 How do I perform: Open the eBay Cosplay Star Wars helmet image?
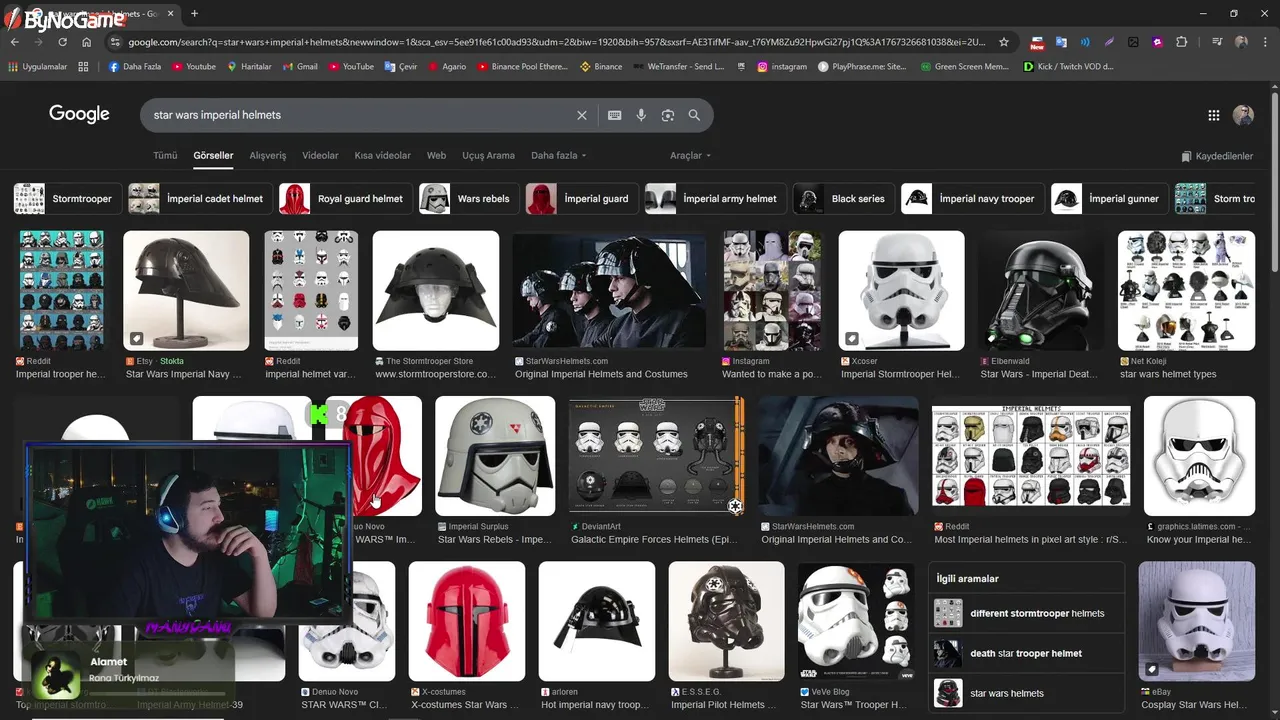[1197, 621]
